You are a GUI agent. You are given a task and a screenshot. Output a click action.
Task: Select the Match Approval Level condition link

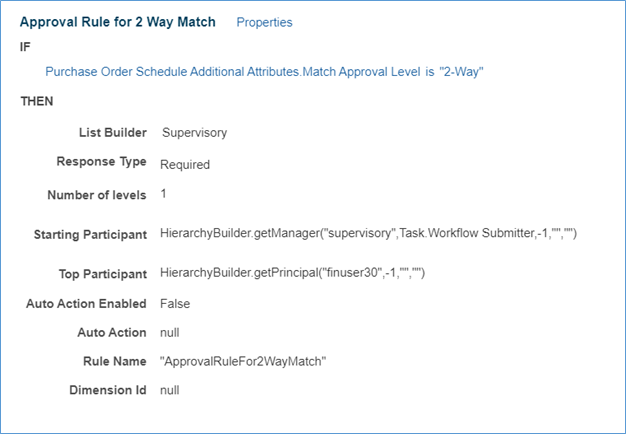233,72
